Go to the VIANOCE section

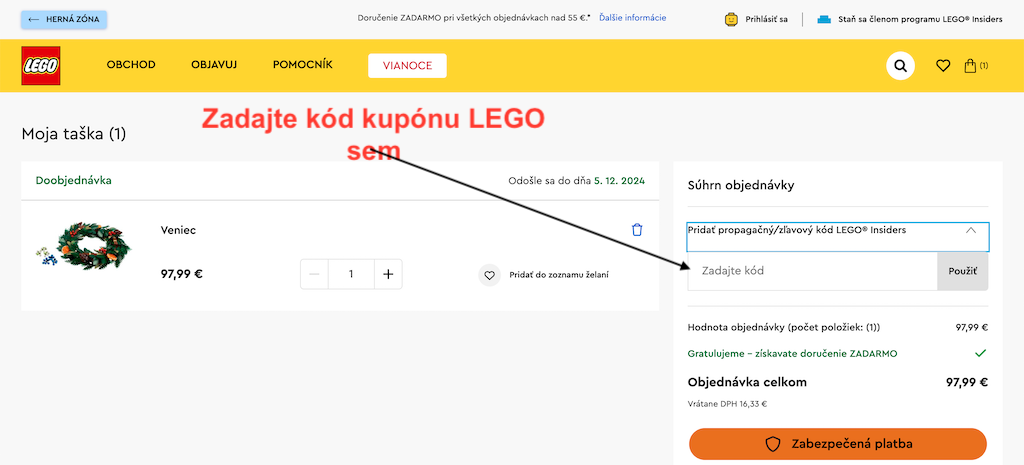pos(408,65)
